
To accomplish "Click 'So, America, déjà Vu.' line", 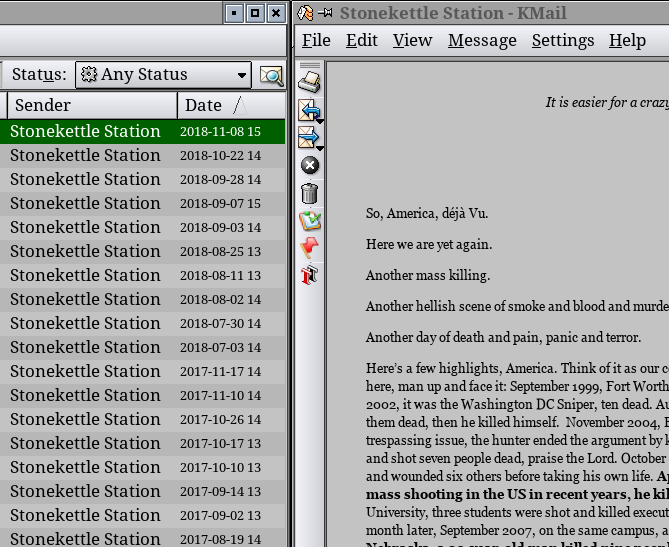I will point(427,213).
